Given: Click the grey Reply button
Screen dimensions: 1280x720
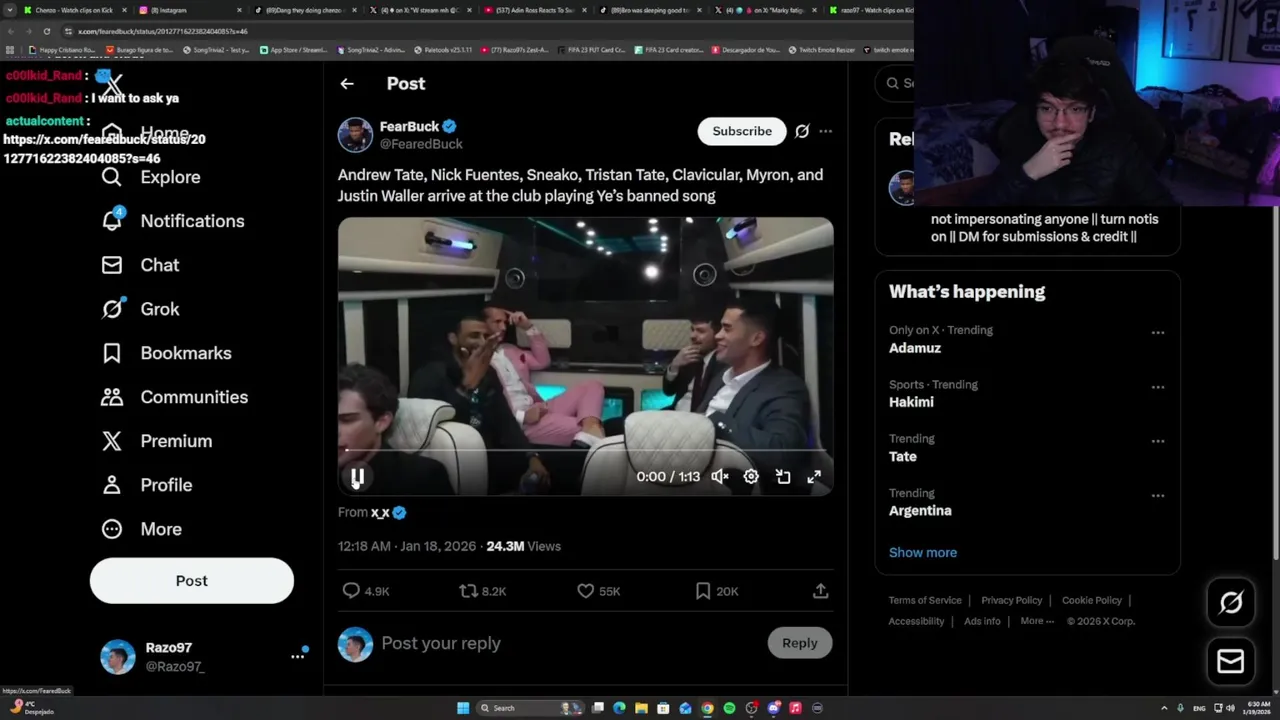Looking at the screenshot, I should coord(800,643).
